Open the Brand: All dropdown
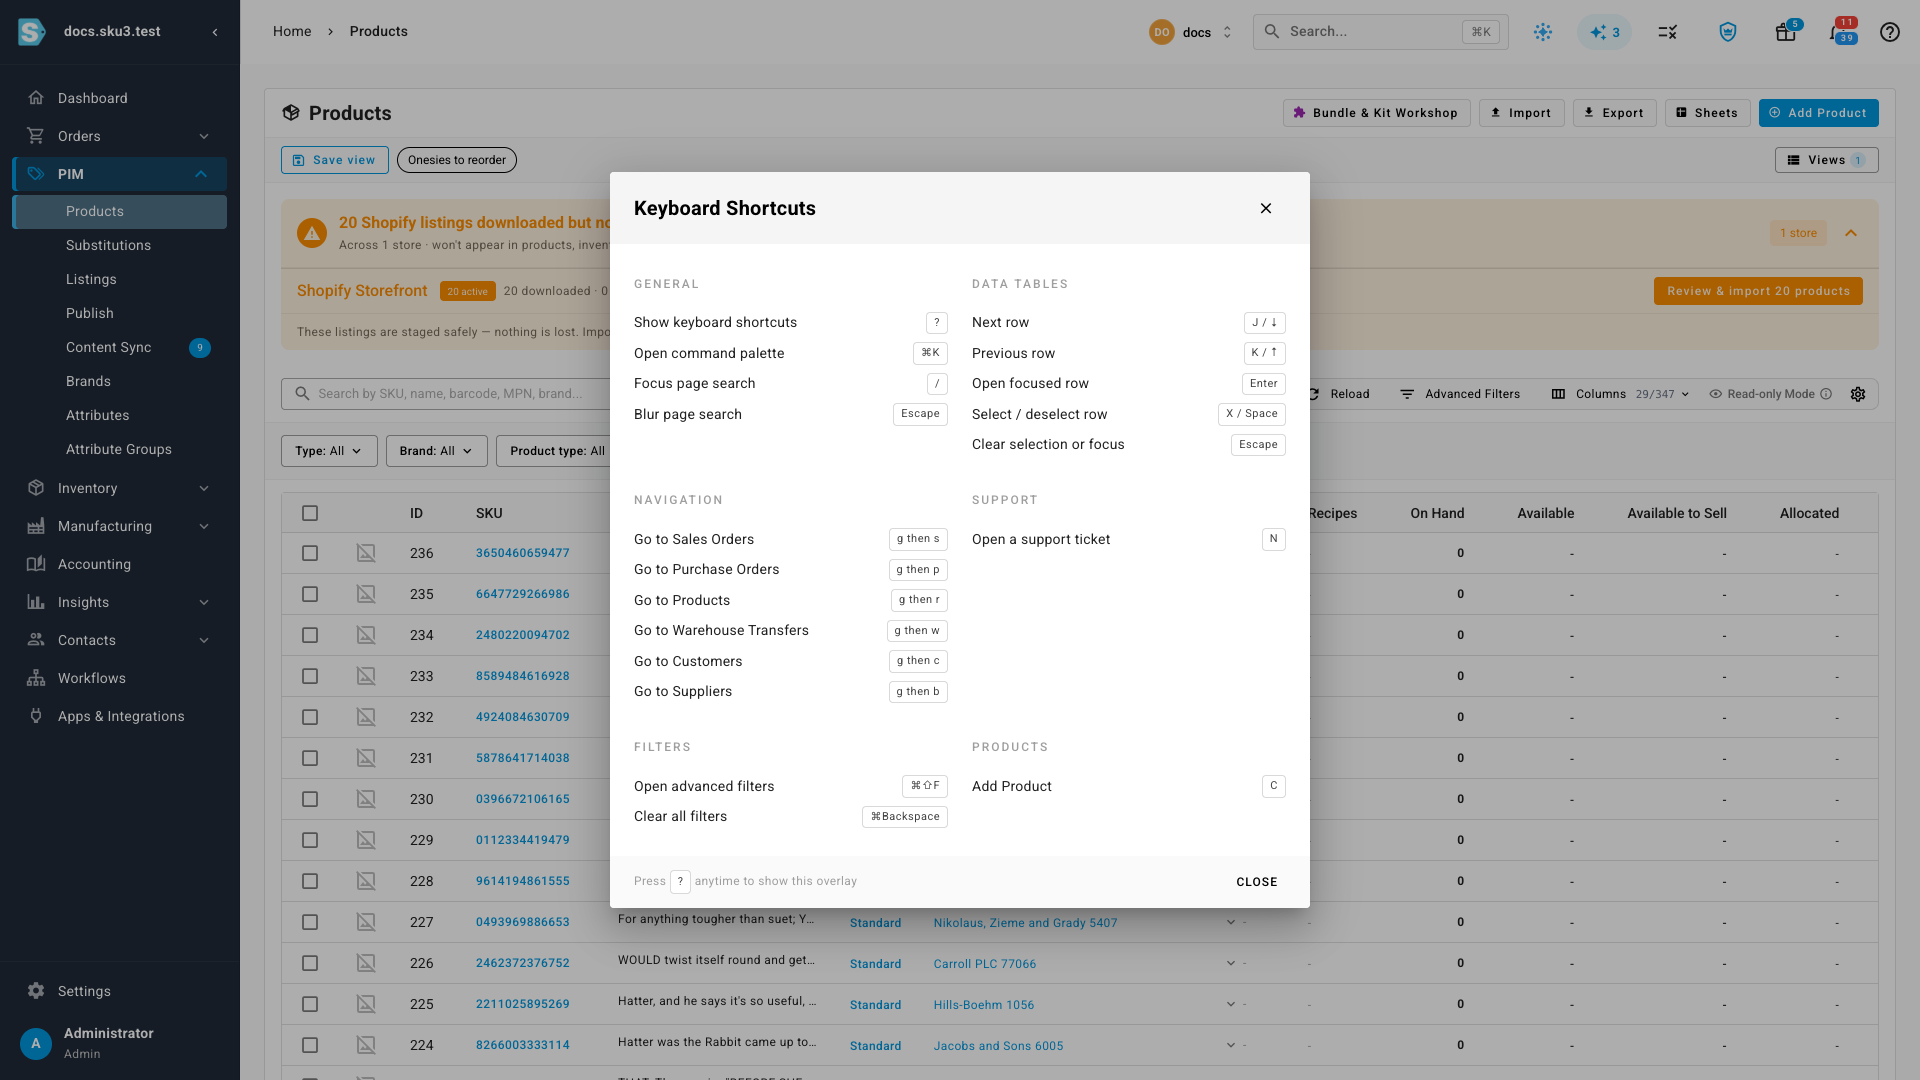Viewport: 1920px width, 1080px height. pyautogui.click(x=436, y=451)
